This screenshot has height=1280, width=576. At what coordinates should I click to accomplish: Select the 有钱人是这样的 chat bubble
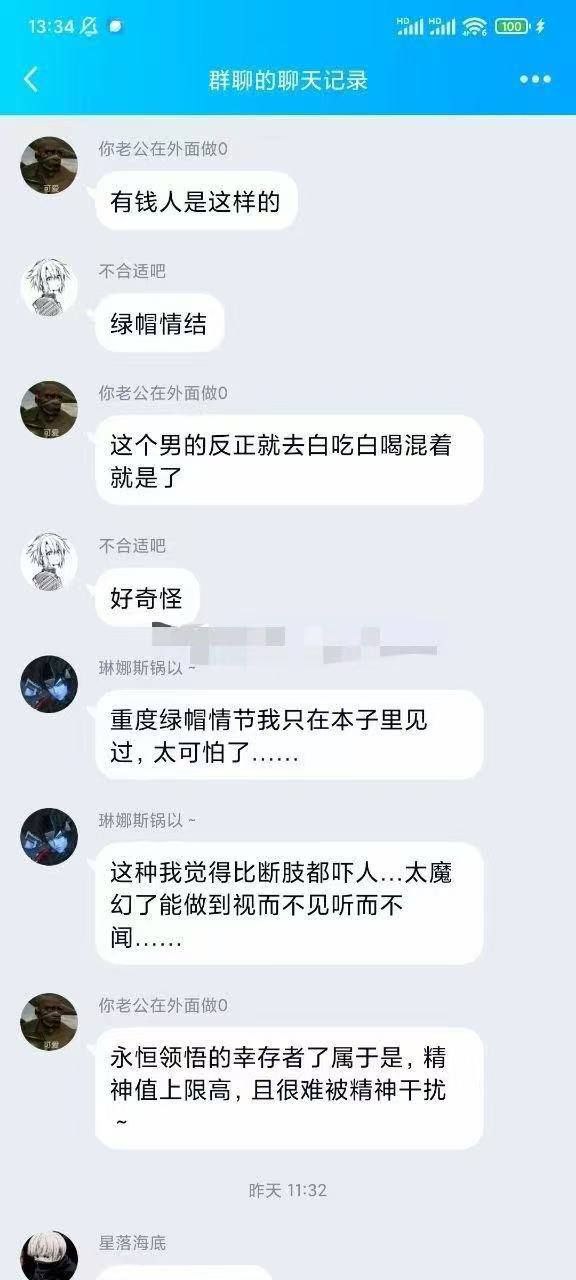click(x=196, y=201)
